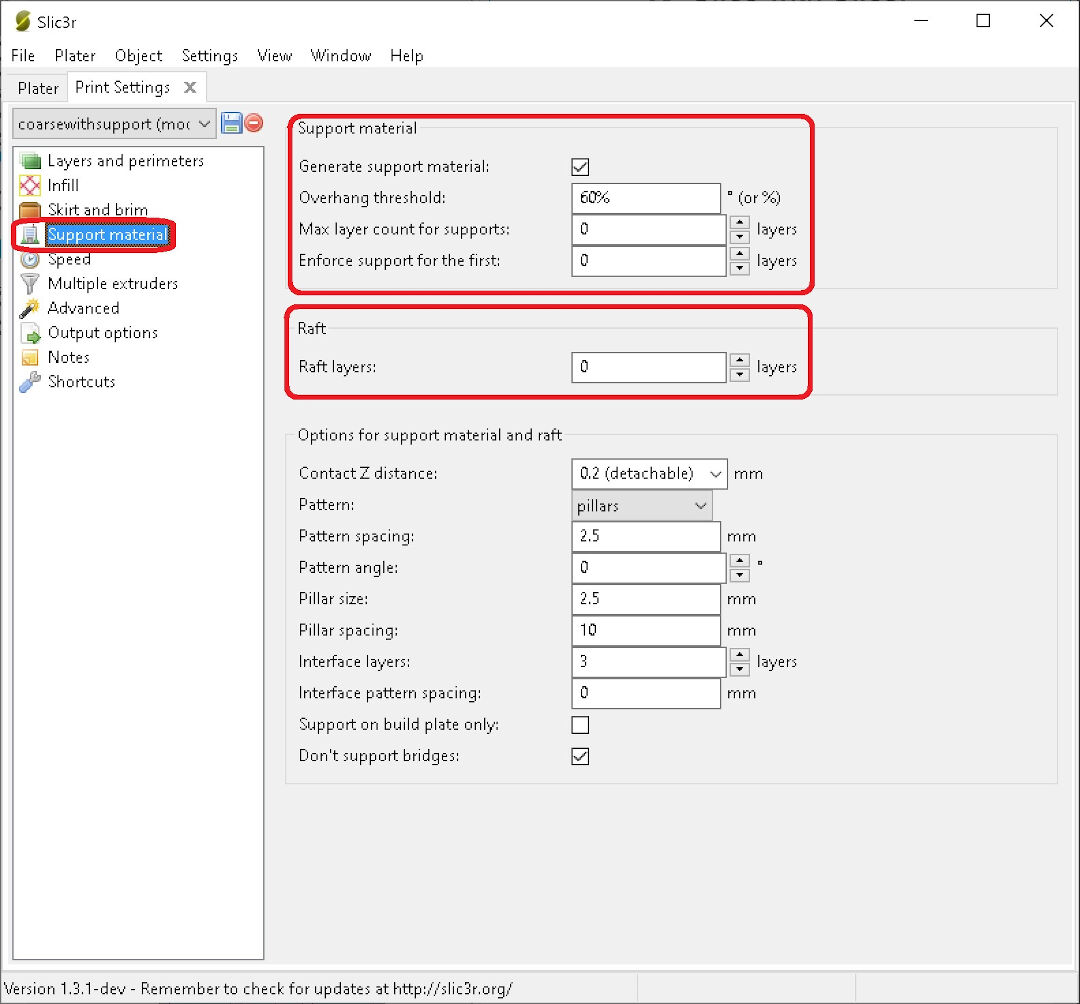Enable Support on build plate only
Image resolution: width=1080 pixels, height=1004 pixels.
click(x=580, y=725)
